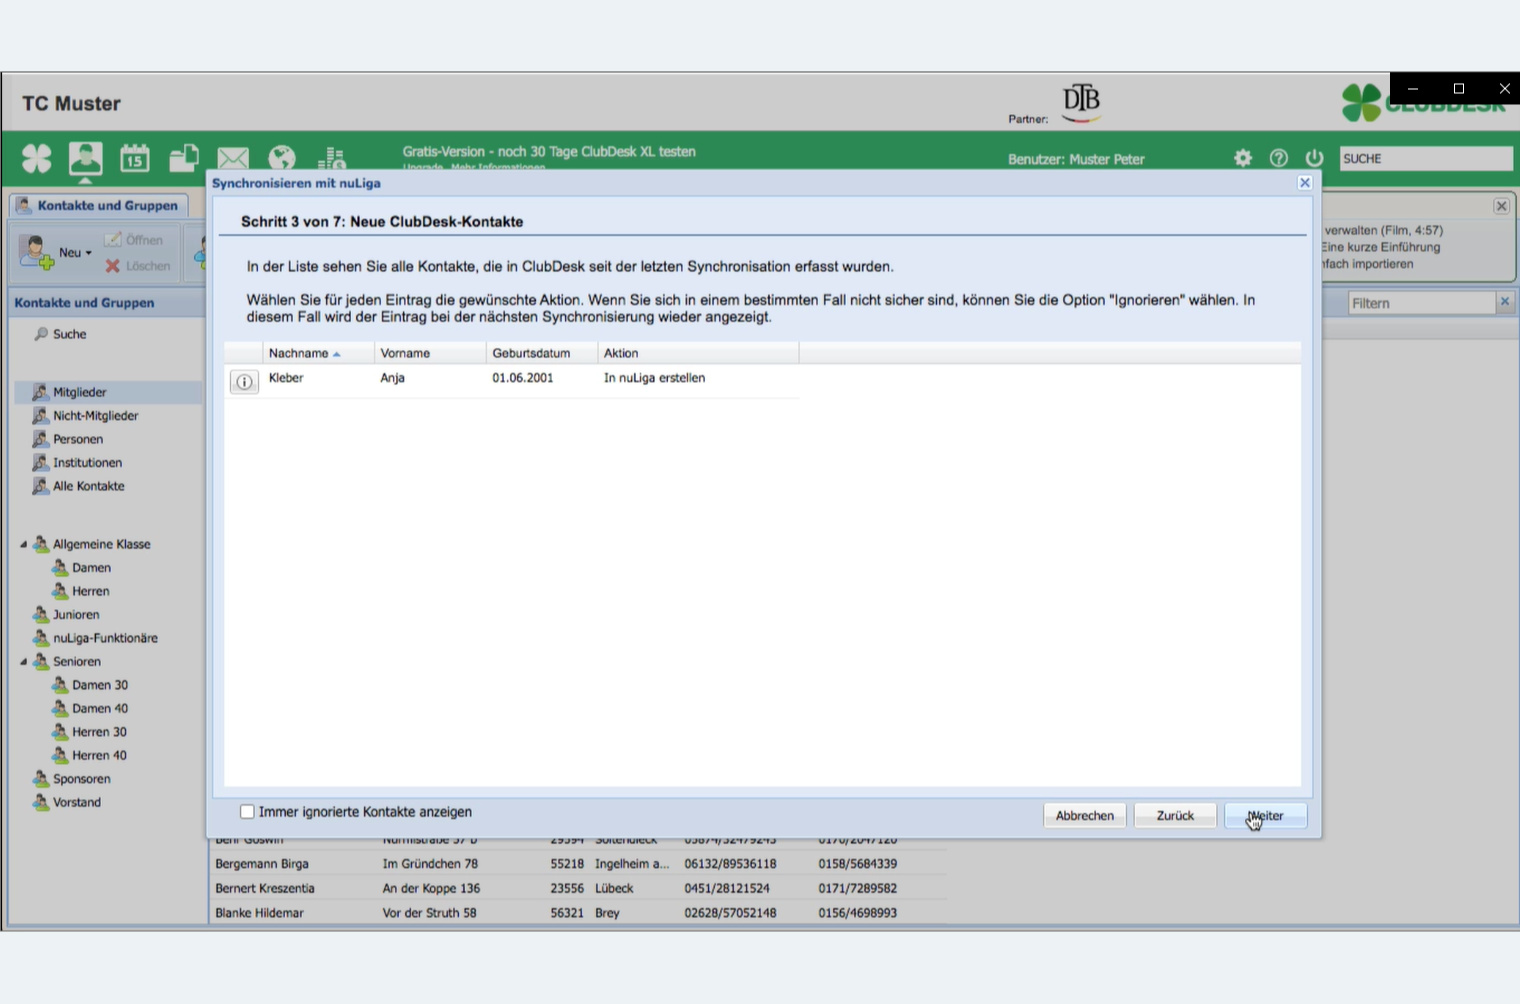Enable 'Immer ignorierte Kontakte anzeigen' checkbox
This screenshot has height=1004, width=1520.
pyautogui.click(x=247, y=812)
